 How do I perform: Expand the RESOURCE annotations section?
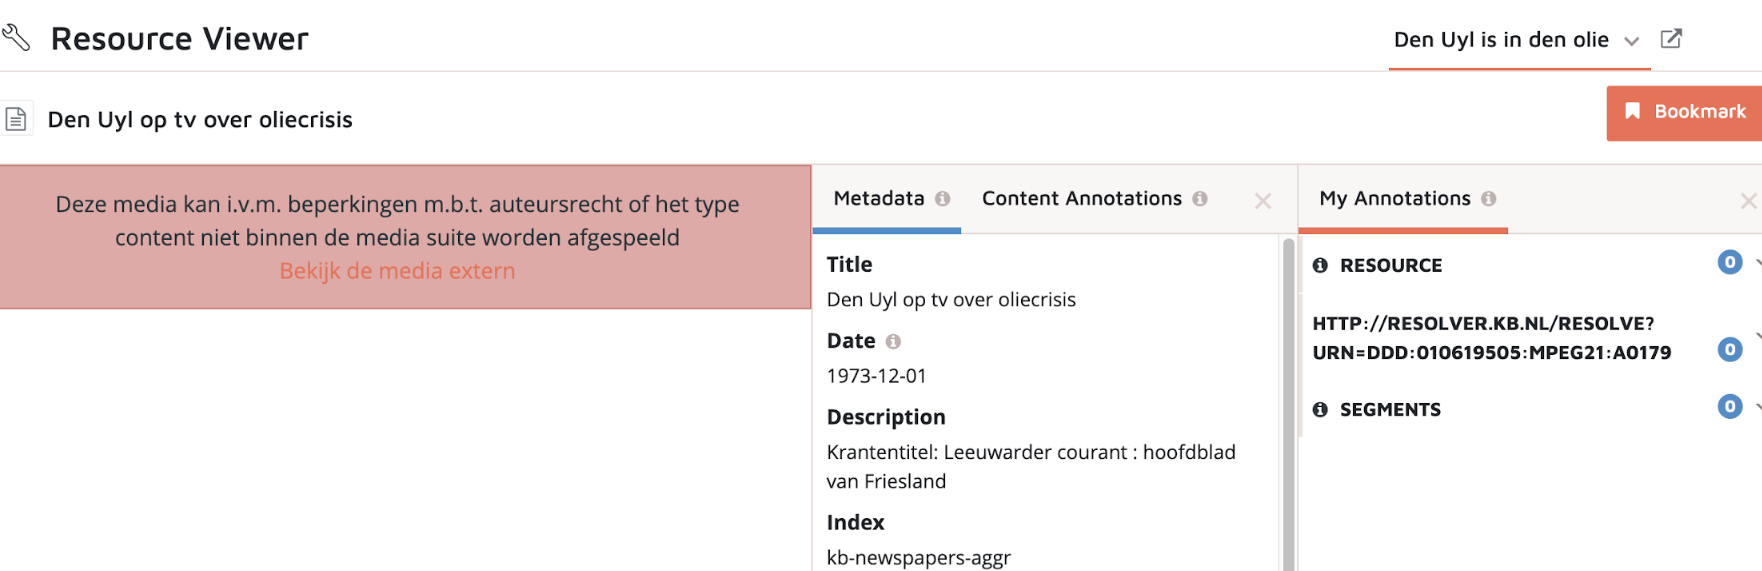(x=1757, y=263)
